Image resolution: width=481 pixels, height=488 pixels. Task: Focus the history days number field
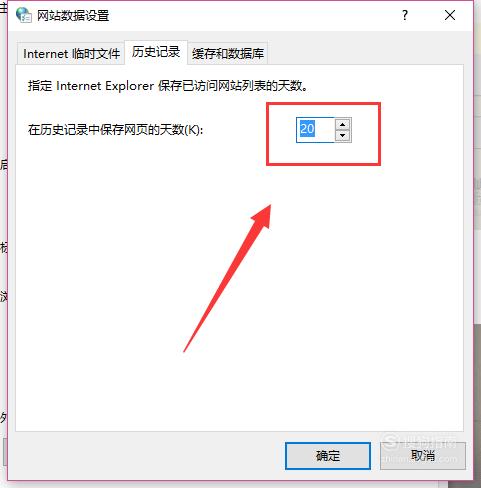[315, 130]
